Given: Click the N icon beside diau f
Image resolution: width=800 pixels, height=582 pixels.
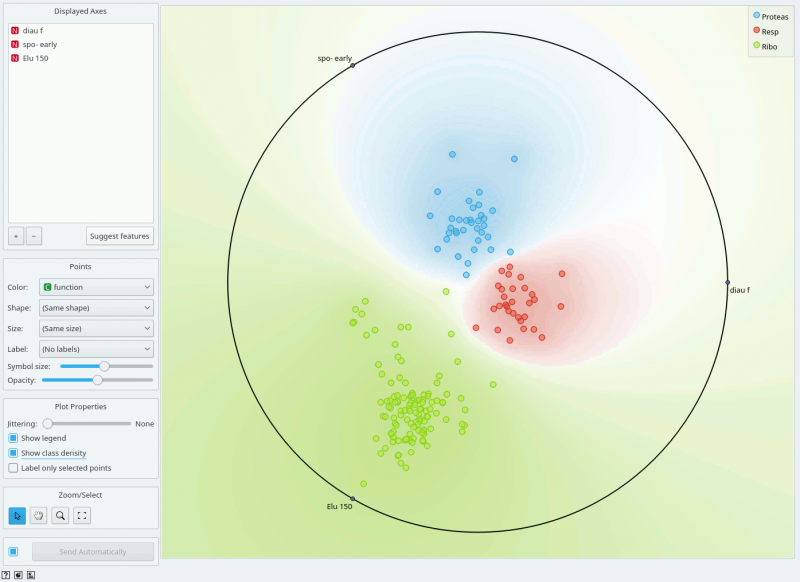Looking at the screenshot, I should 14,30.
